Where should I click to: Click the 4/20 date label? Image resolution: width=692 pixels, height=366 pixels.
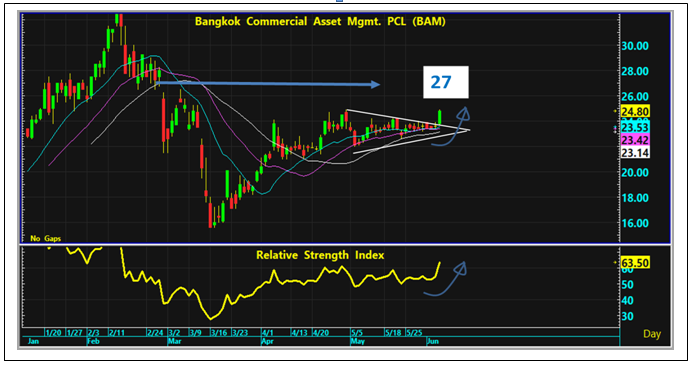[321, 332]
